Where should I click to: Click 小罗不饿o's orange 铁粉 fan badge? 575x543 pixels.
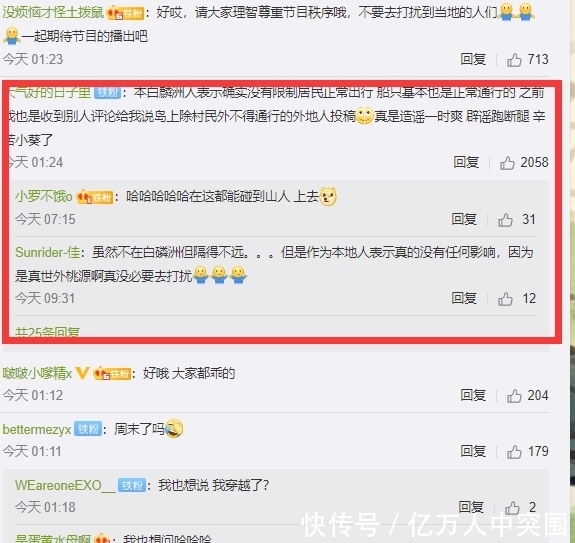(x=95, y=197)
